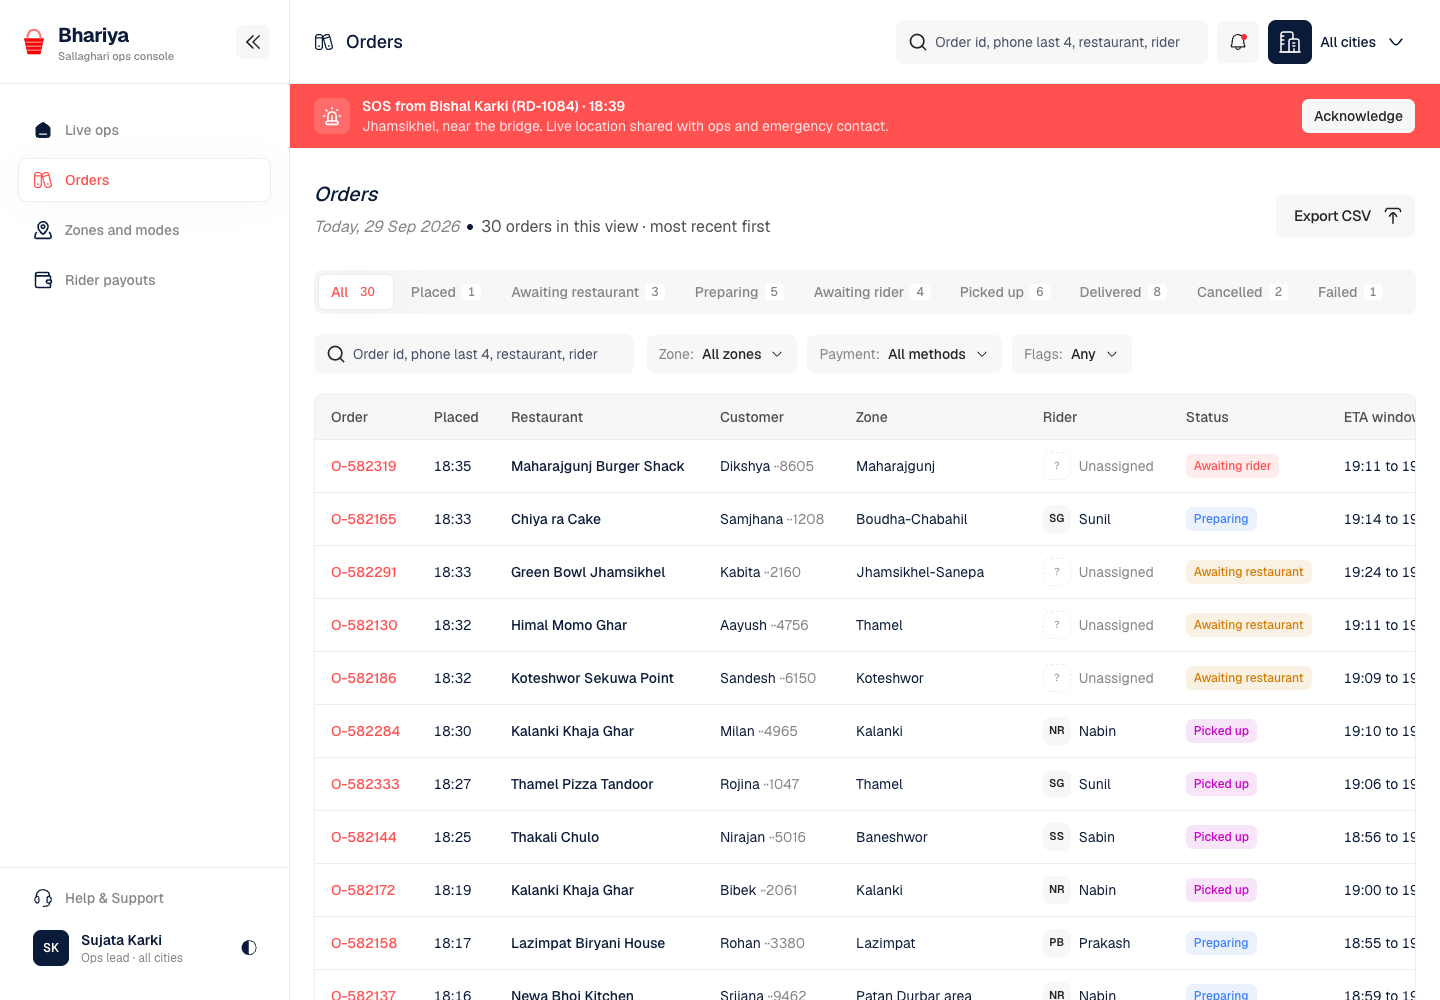The height and width of the screenshot is (1000, 1440).
Task: Click the SS rider avatar for Sabin
Action: [x=1057, y=837]
